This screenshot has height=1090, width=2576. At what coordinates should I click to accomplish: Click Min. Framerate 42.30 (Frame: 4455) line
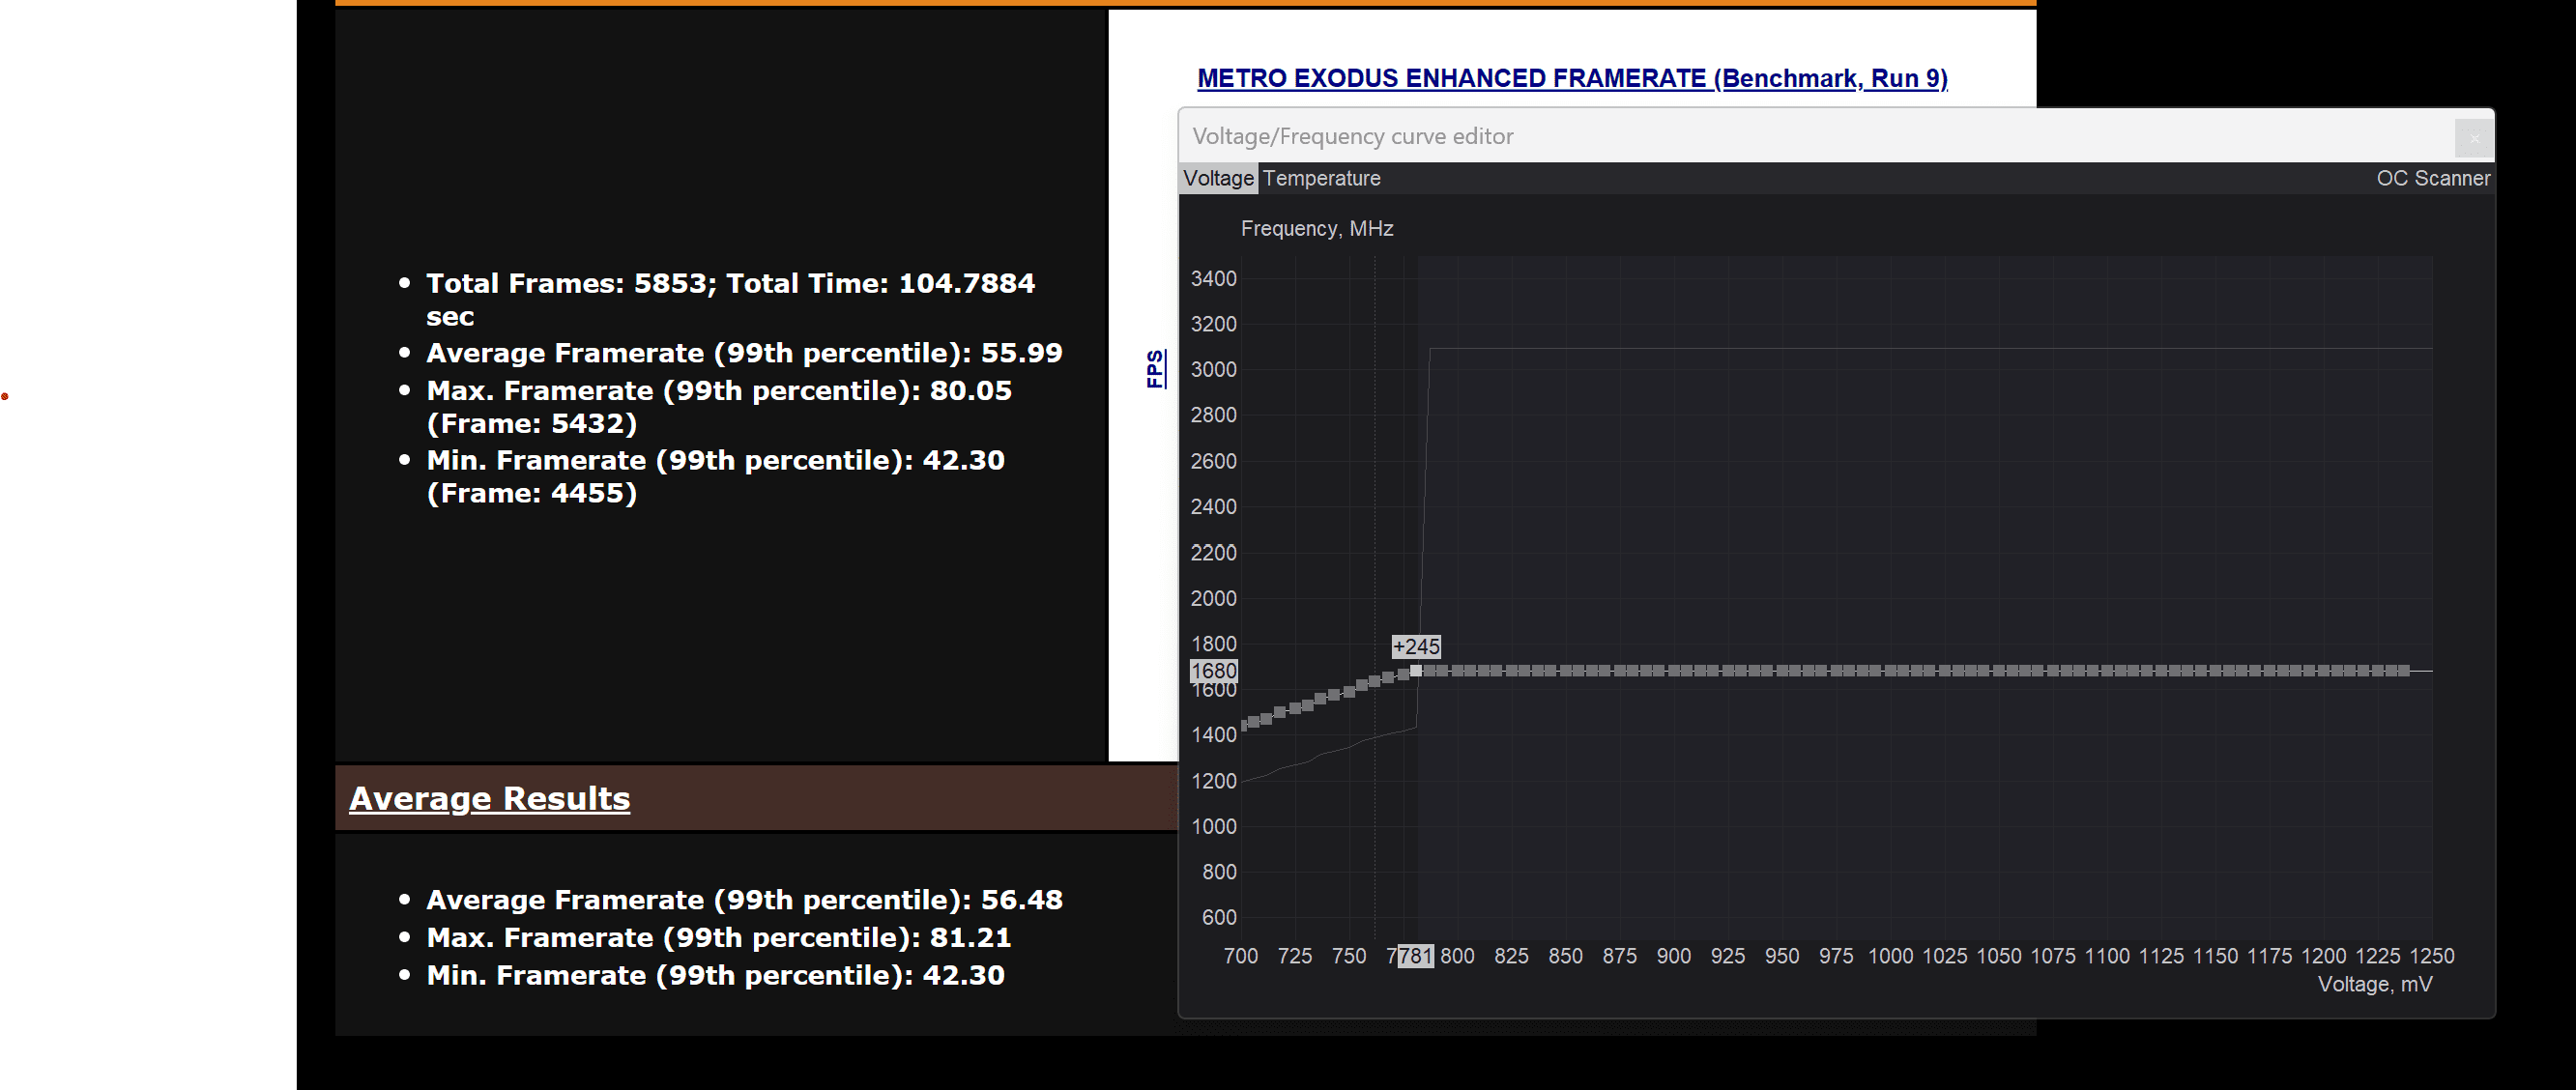click(x=715, y=476)
